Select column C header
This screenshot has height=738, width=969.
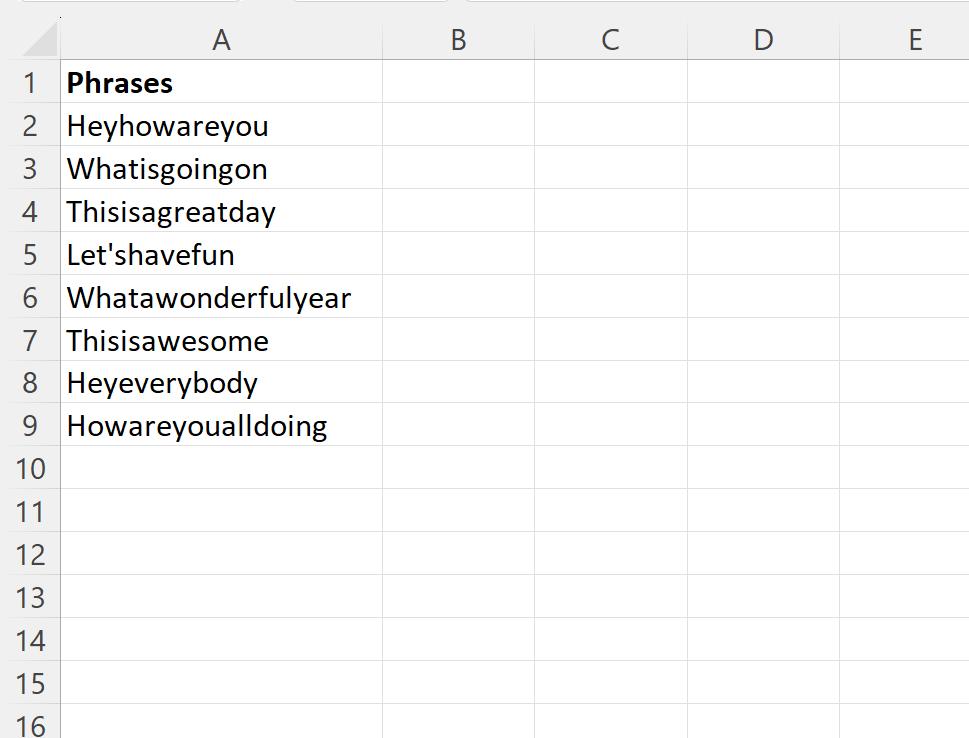pyautogui.click(x=611, y=40)
